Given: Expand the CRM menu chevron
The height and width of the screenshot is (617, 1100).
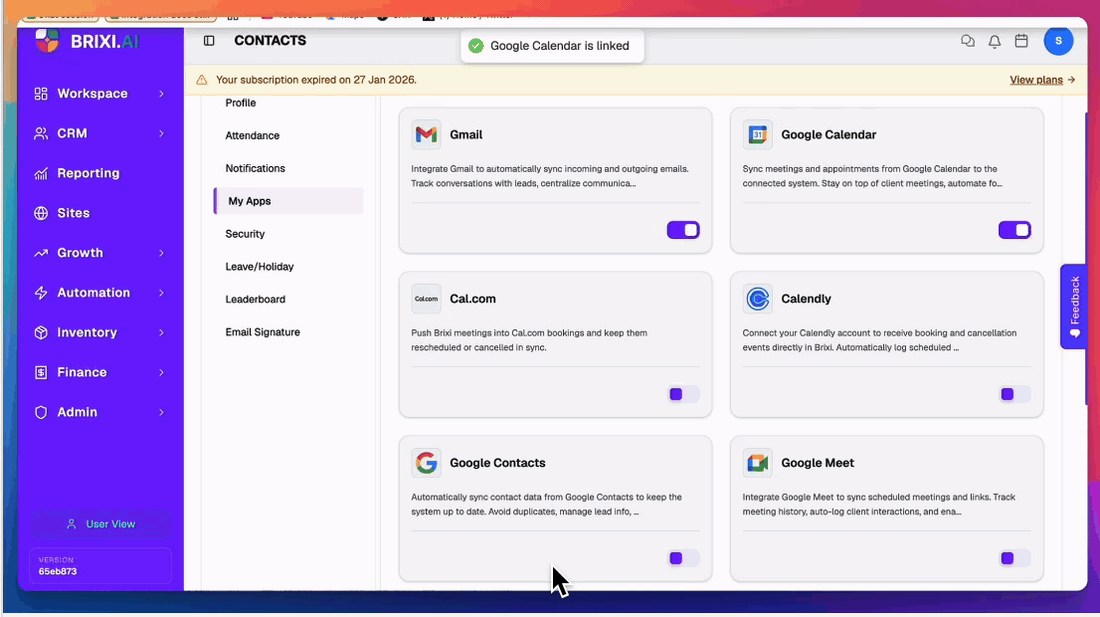Looking at the screenshot, I should pyautogui.click(x=161, y=133).
